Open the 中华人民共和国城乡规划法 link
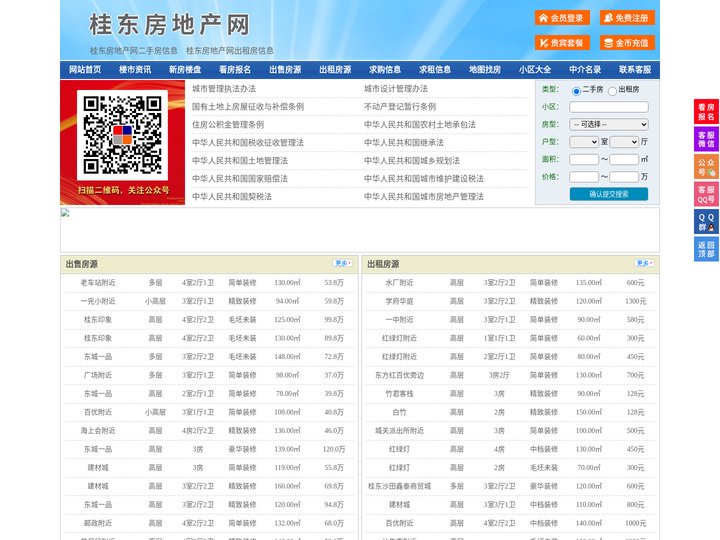720x540 pixels. tap(412, 161)
